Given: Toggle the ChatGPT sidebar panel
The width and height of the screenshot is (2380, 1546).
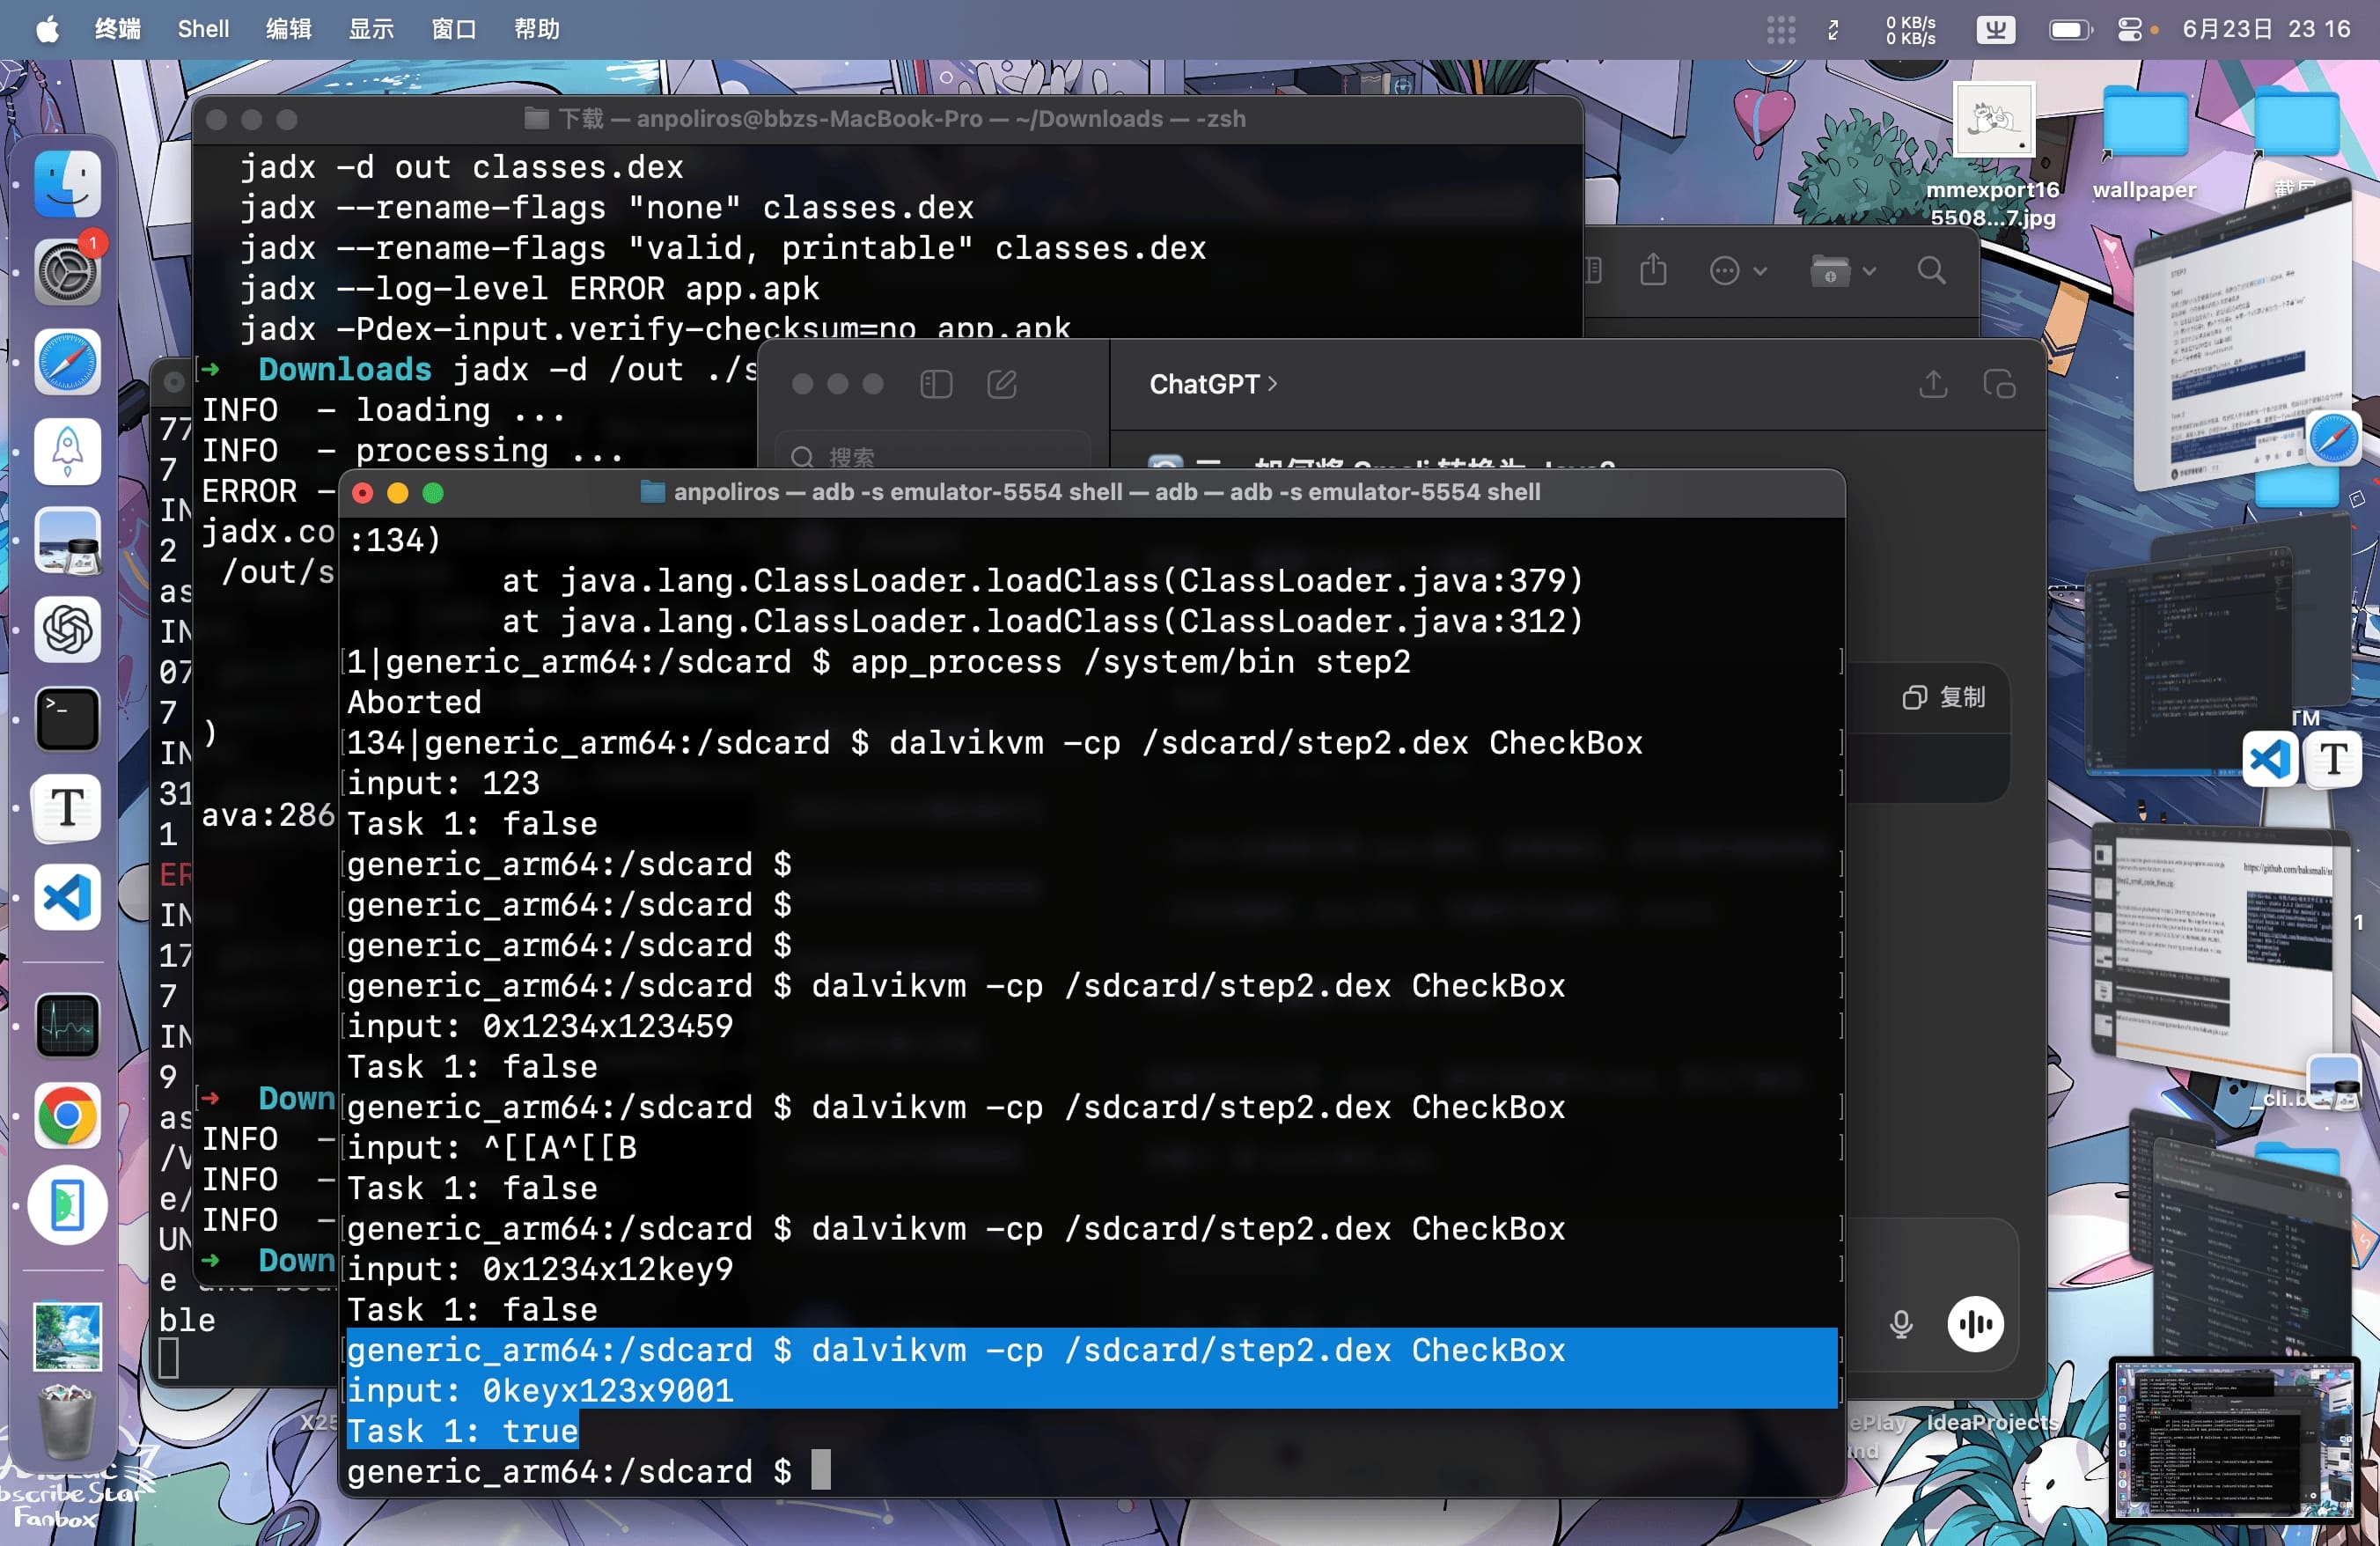Looking at the screenshot, I should tap(936, 384).
